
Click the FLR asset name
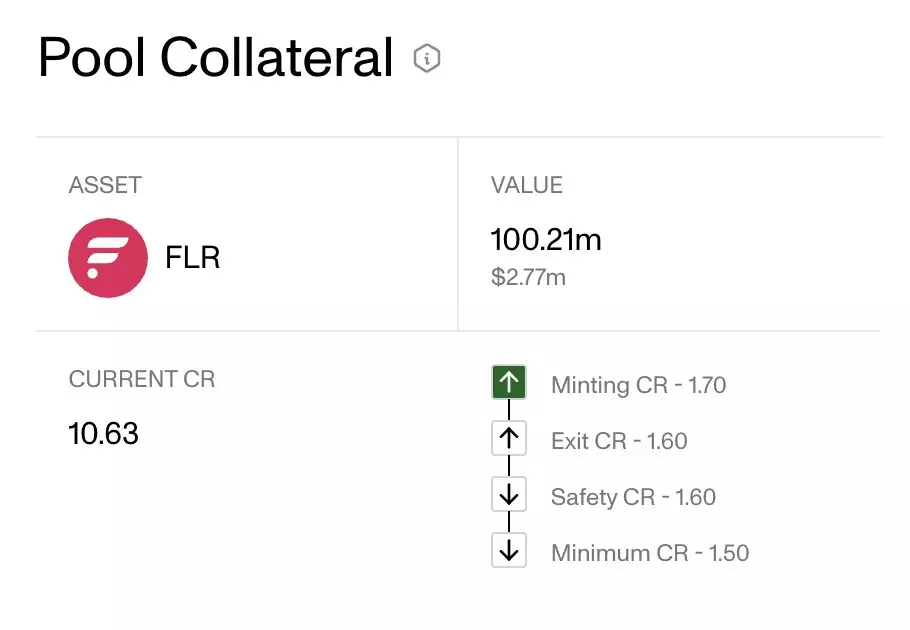(x=192, y=258)
